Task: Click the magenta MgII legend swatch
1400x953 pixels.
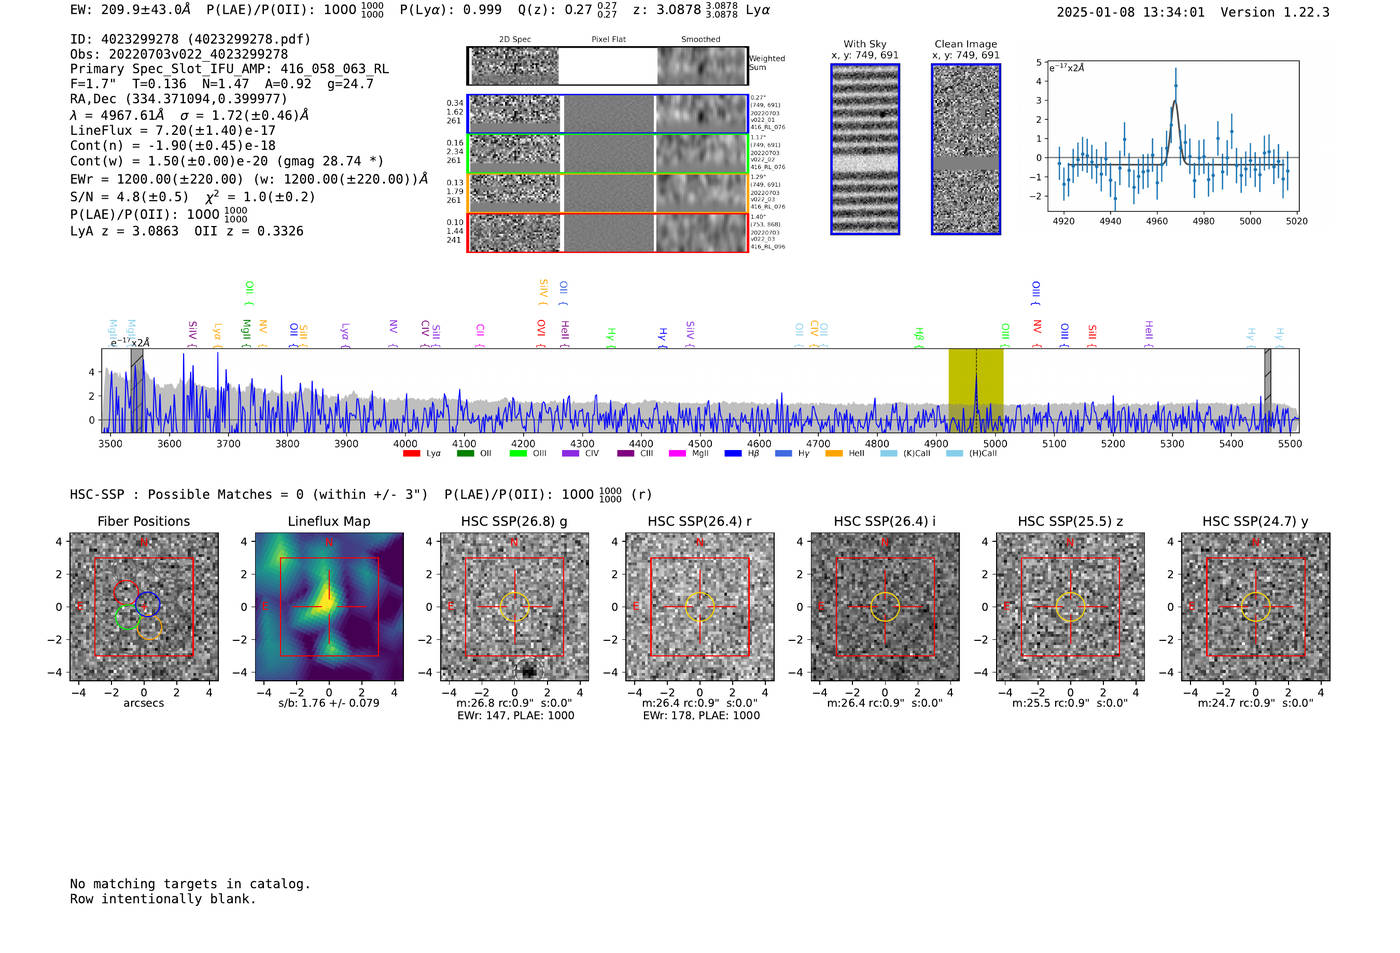Action: point(677,454)
